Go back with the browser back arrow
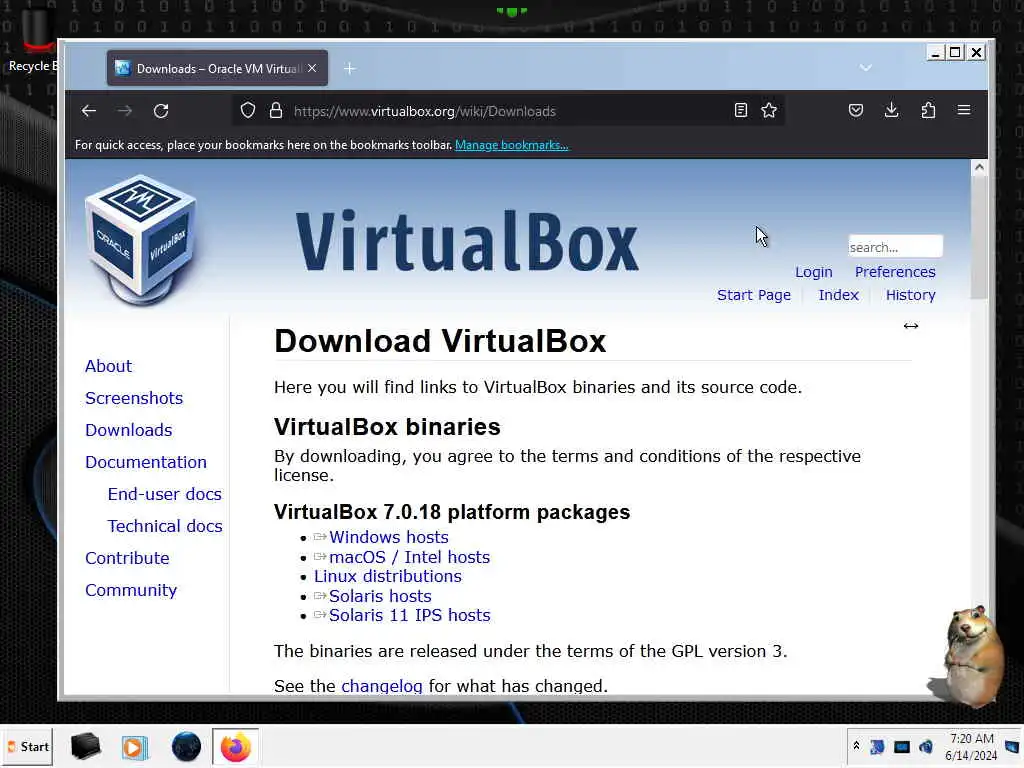This screenshot has height=768, width=1024. [89, 110]
